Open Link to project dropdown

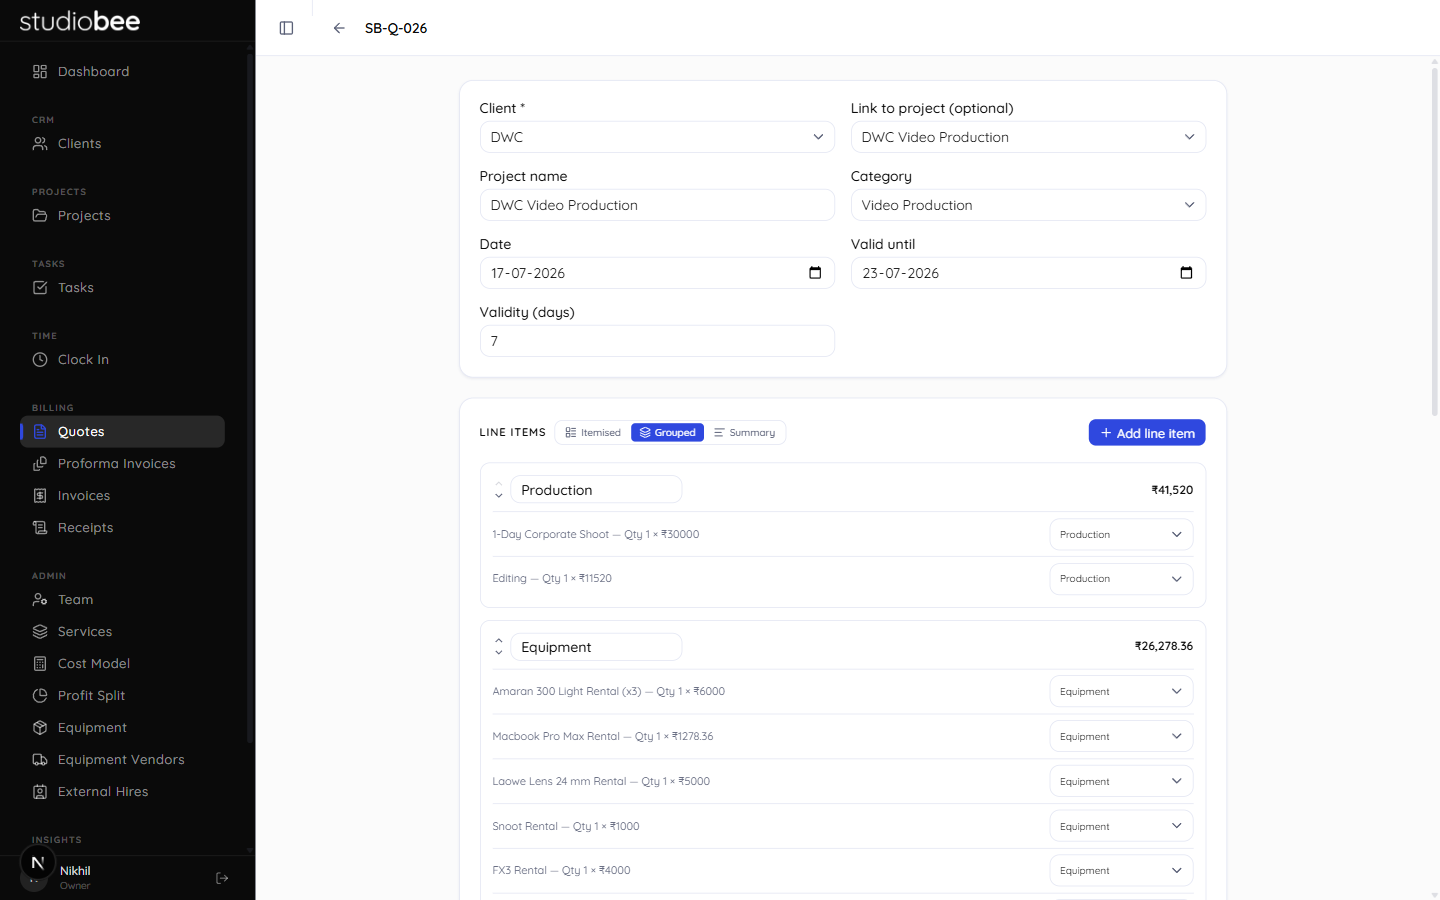pyautogui.click(x=1028, y=137)
